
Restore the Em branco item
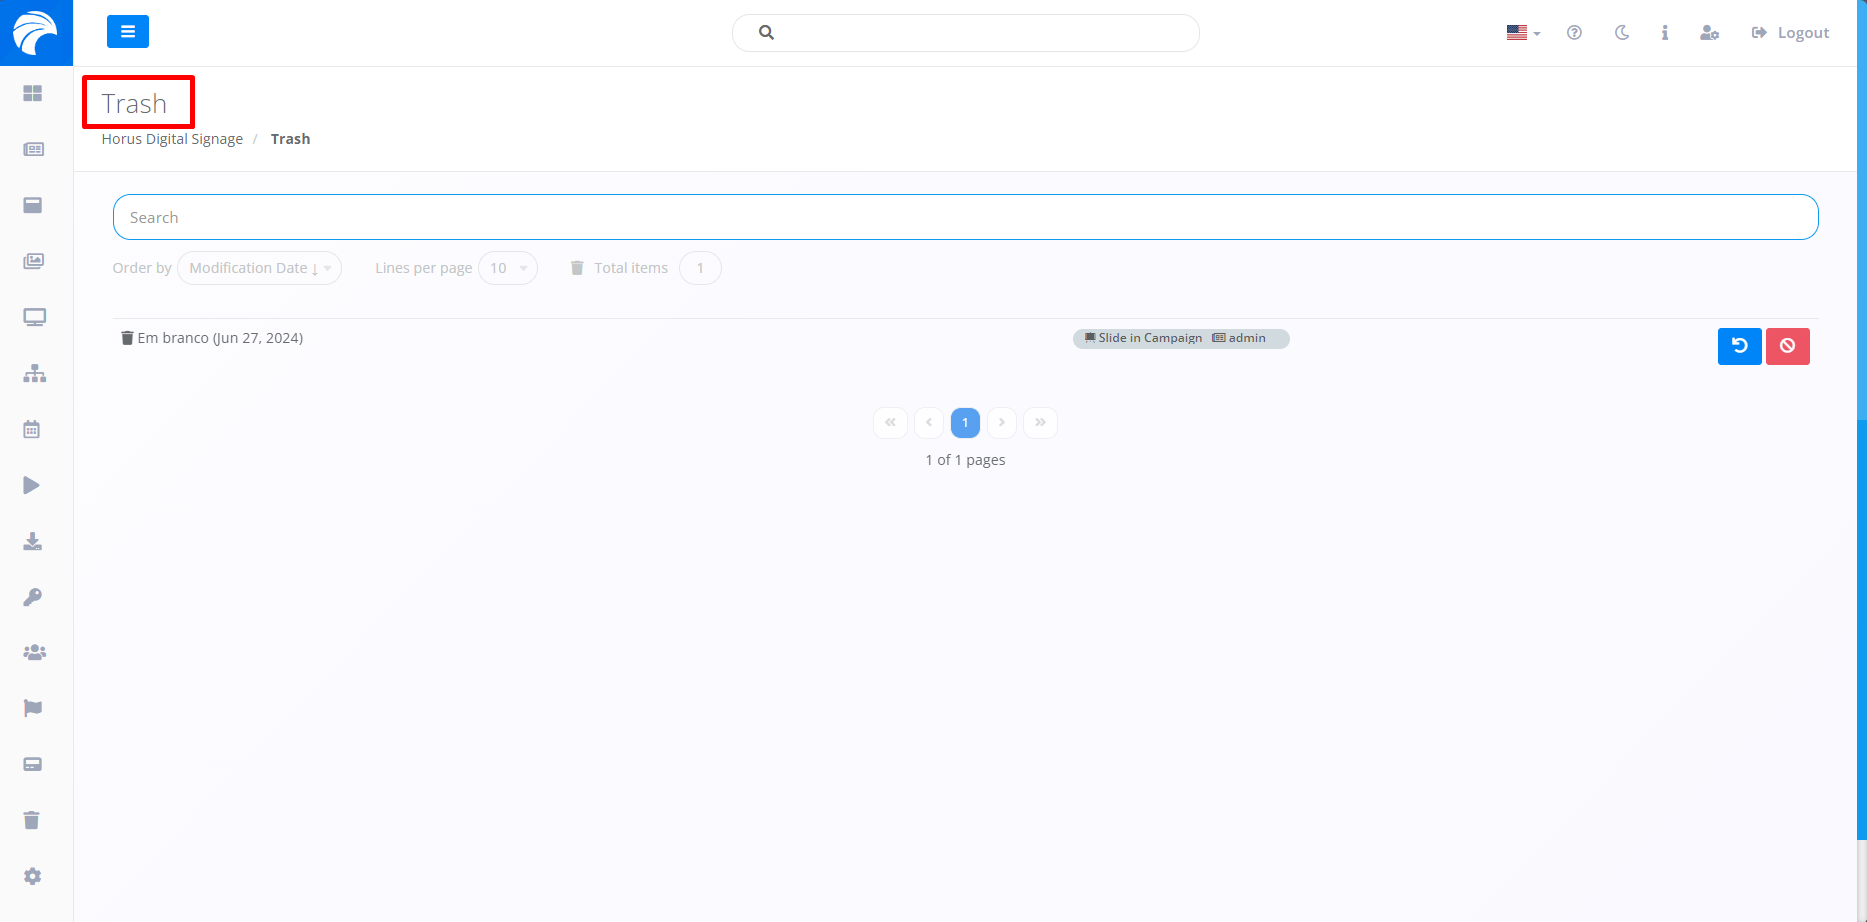coord(1739,346)
